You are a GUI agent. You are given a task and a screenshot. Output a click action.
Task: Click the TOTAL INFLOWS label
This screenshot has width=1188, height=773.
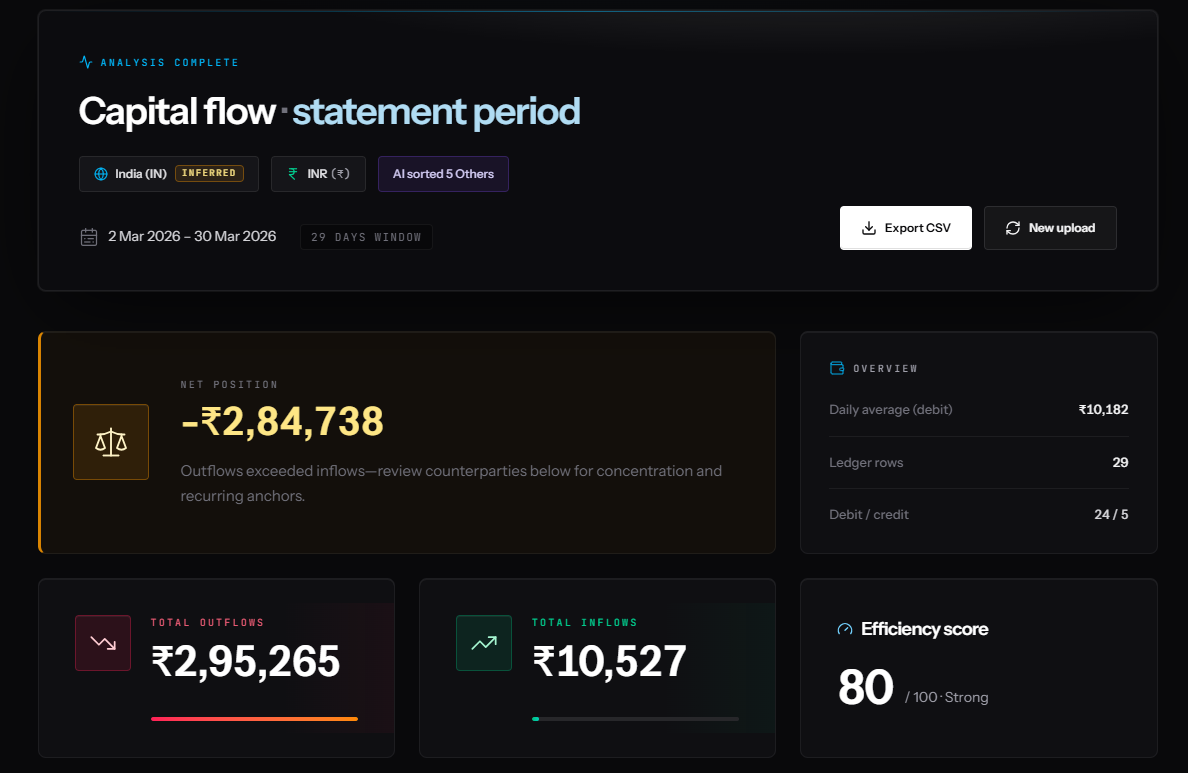tap(585, 623)
